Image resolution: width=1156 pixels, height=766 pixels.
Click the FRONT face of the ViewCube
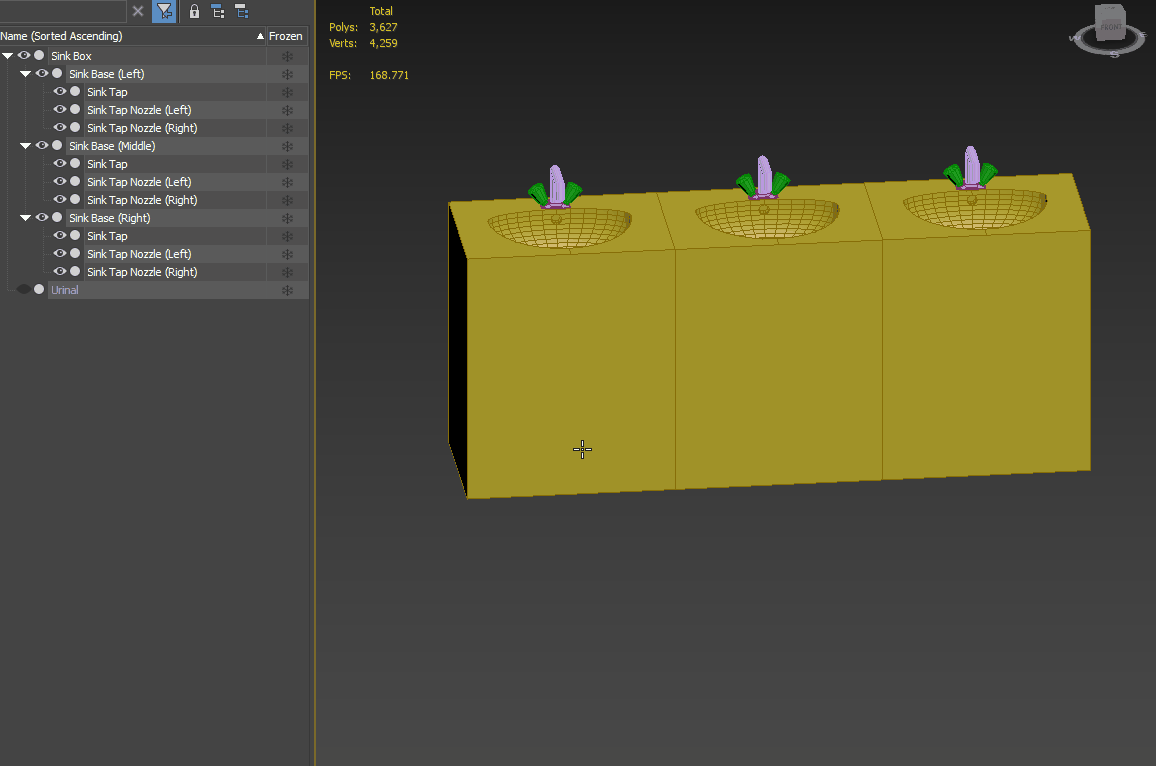tap(1111, 27)
